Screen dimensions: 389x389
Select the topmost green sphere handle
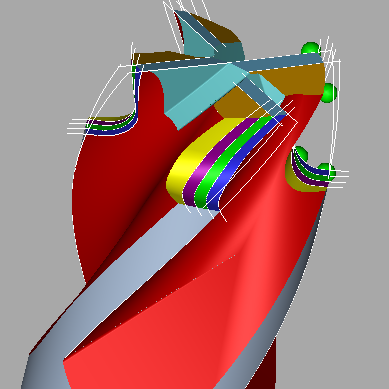click(x=311, y=49)
